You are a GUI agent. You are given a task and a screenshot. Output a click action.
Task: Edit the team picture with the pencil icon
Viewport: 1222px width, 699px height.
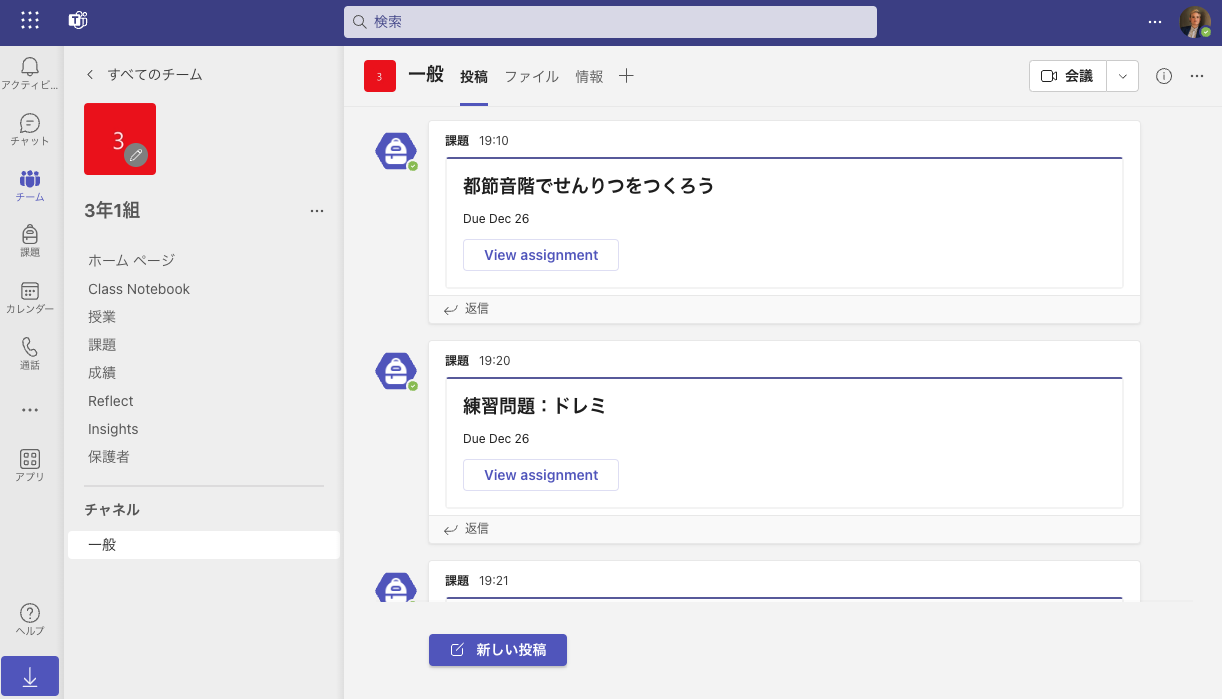pyautogui.click(x=135, y=157)
